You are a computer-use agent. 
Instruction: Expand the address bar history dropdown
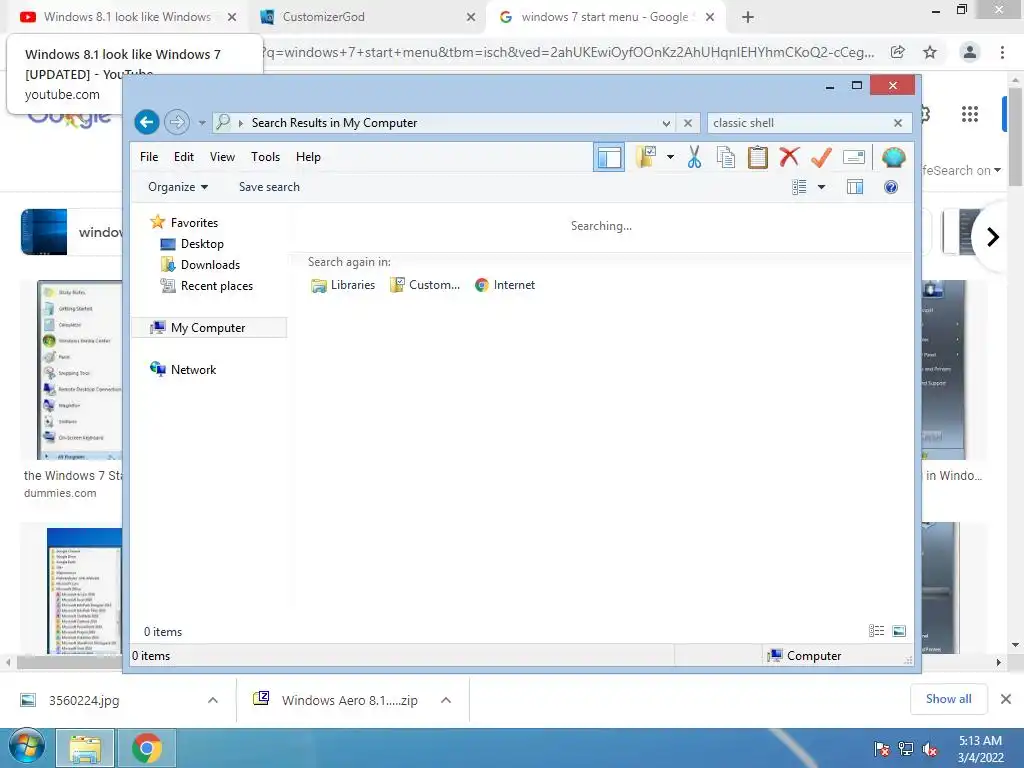tap(666, 123)
